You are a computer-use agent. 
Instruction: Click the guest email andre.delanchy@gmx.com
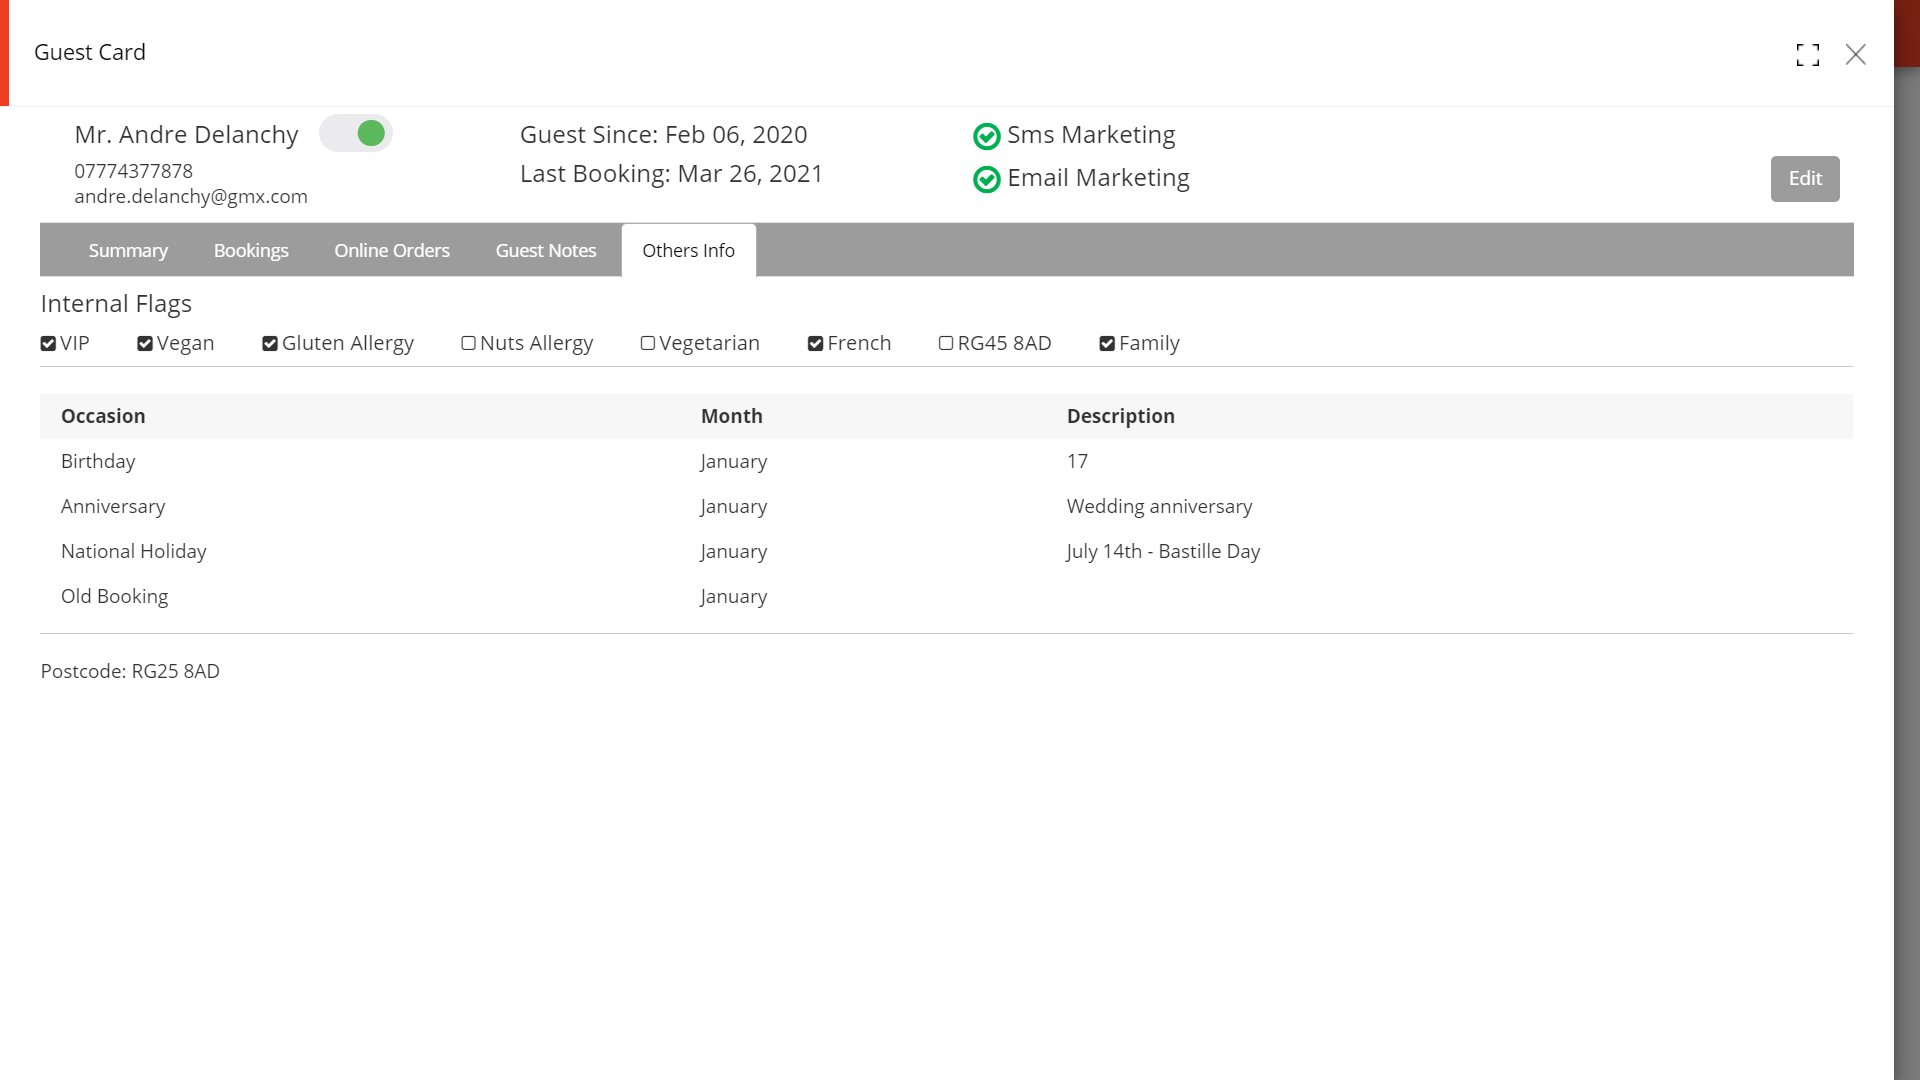(x=191, y=197)
